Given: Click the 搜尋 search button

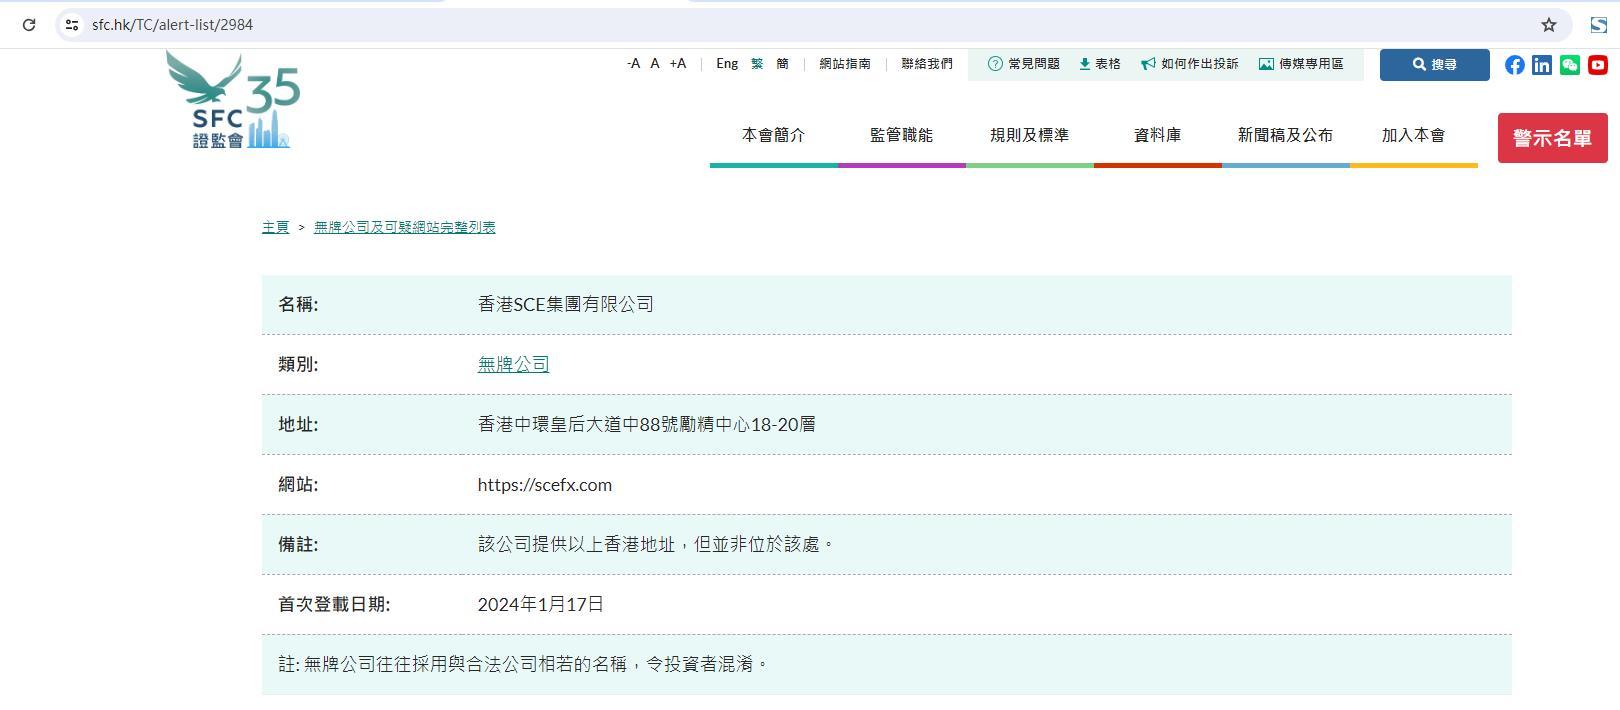Looking at the screenshot, I should (1434, 65).
